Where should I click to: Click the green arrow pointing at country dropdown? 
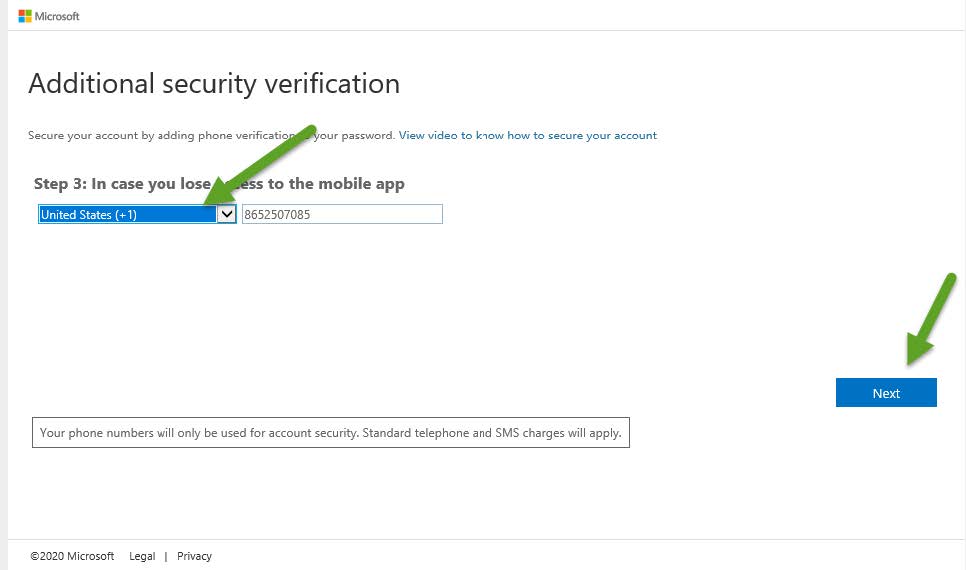[x=261, y=165]
